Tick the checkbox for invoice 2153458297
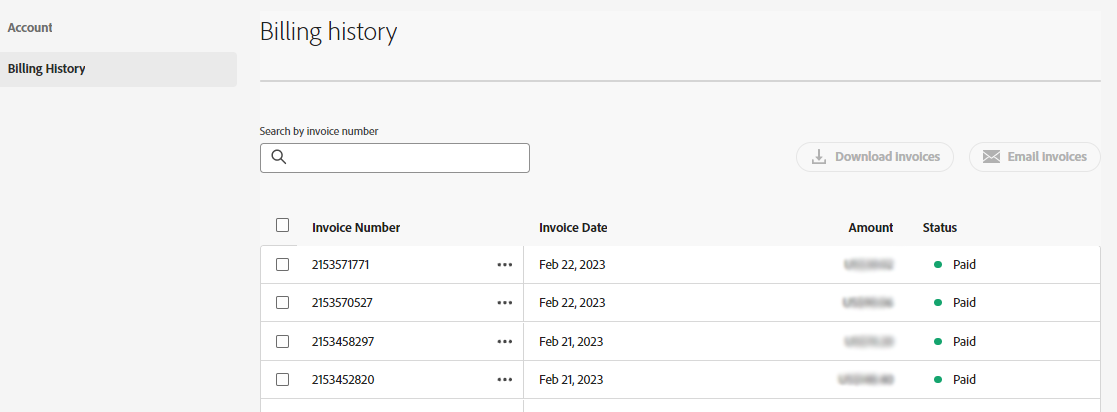1117x412 pixels. click(x=283, y=341)
